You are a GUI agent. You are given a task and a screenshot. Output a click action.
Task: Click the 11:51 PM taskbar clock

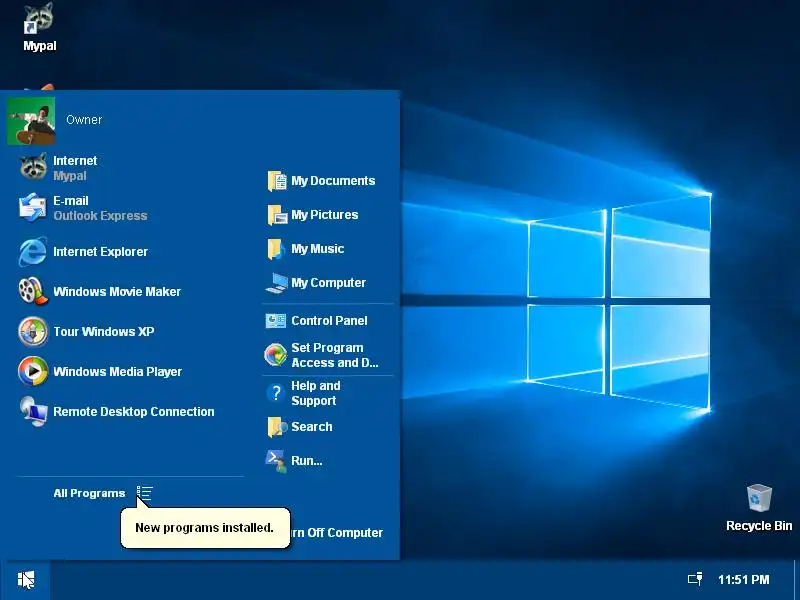coord(743,580)
